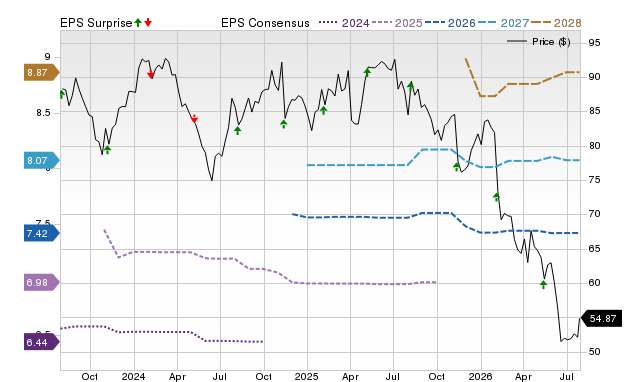Click the 9 label on the EPS axis

tap(48, 57)
